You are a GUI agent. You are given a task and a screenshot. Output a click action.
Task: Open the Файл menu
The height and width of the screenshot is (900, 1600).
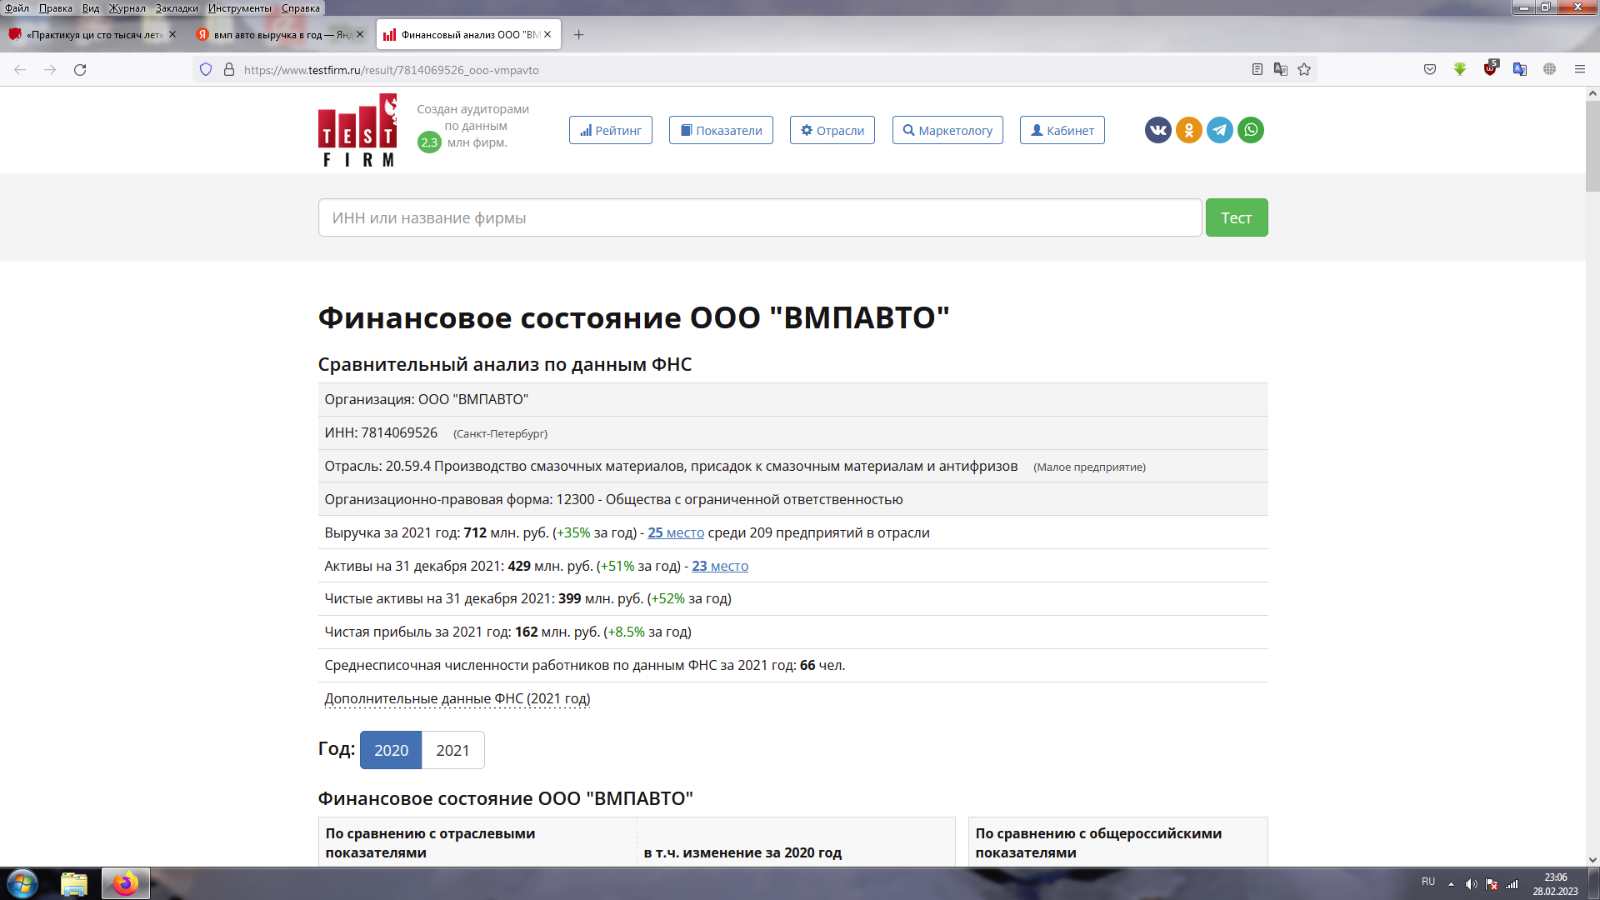click(x=17, y=8)
